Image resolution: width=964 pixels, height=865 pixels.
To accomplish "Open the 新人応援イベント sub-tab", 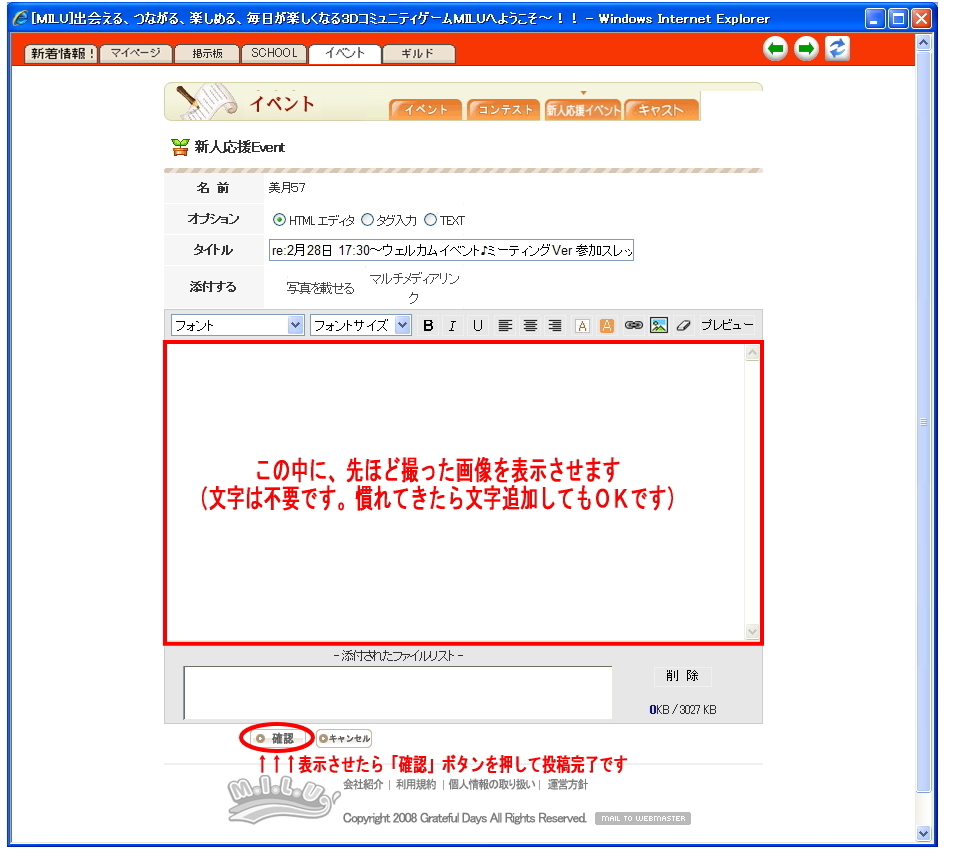I will point(583,110).
